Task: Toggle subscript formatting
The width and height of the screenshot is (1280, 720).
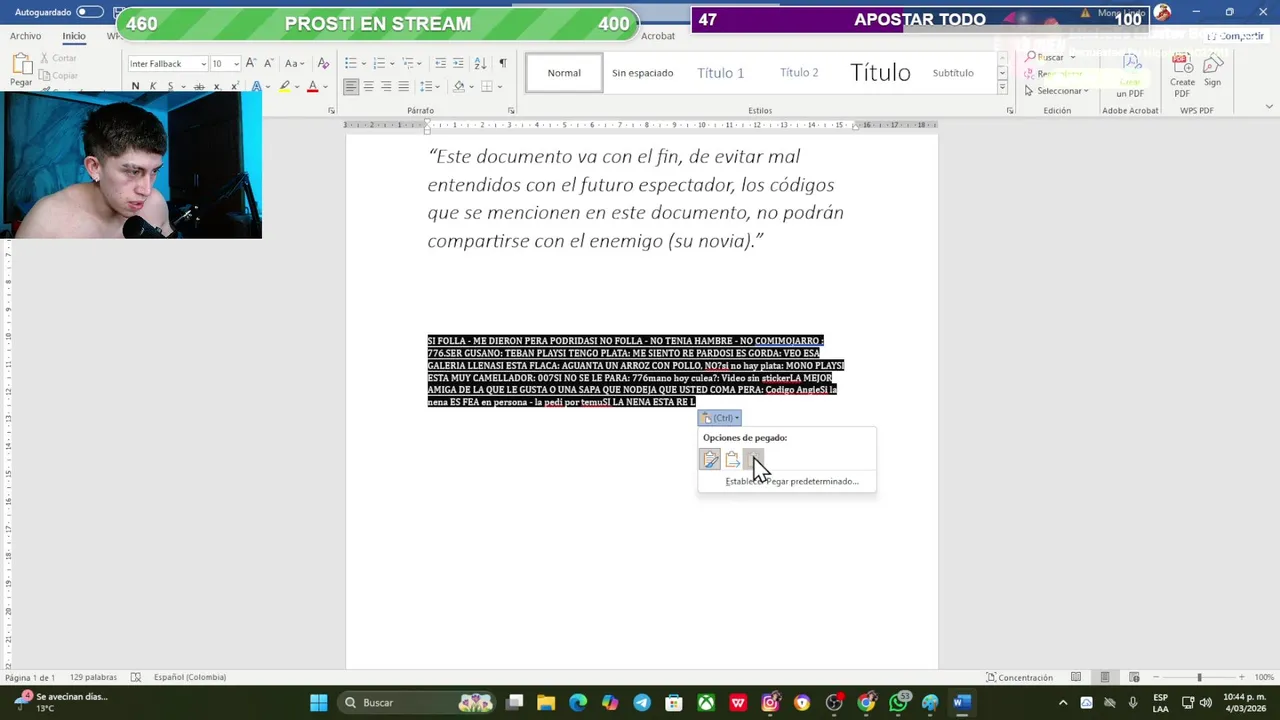Action: point(218,87)
